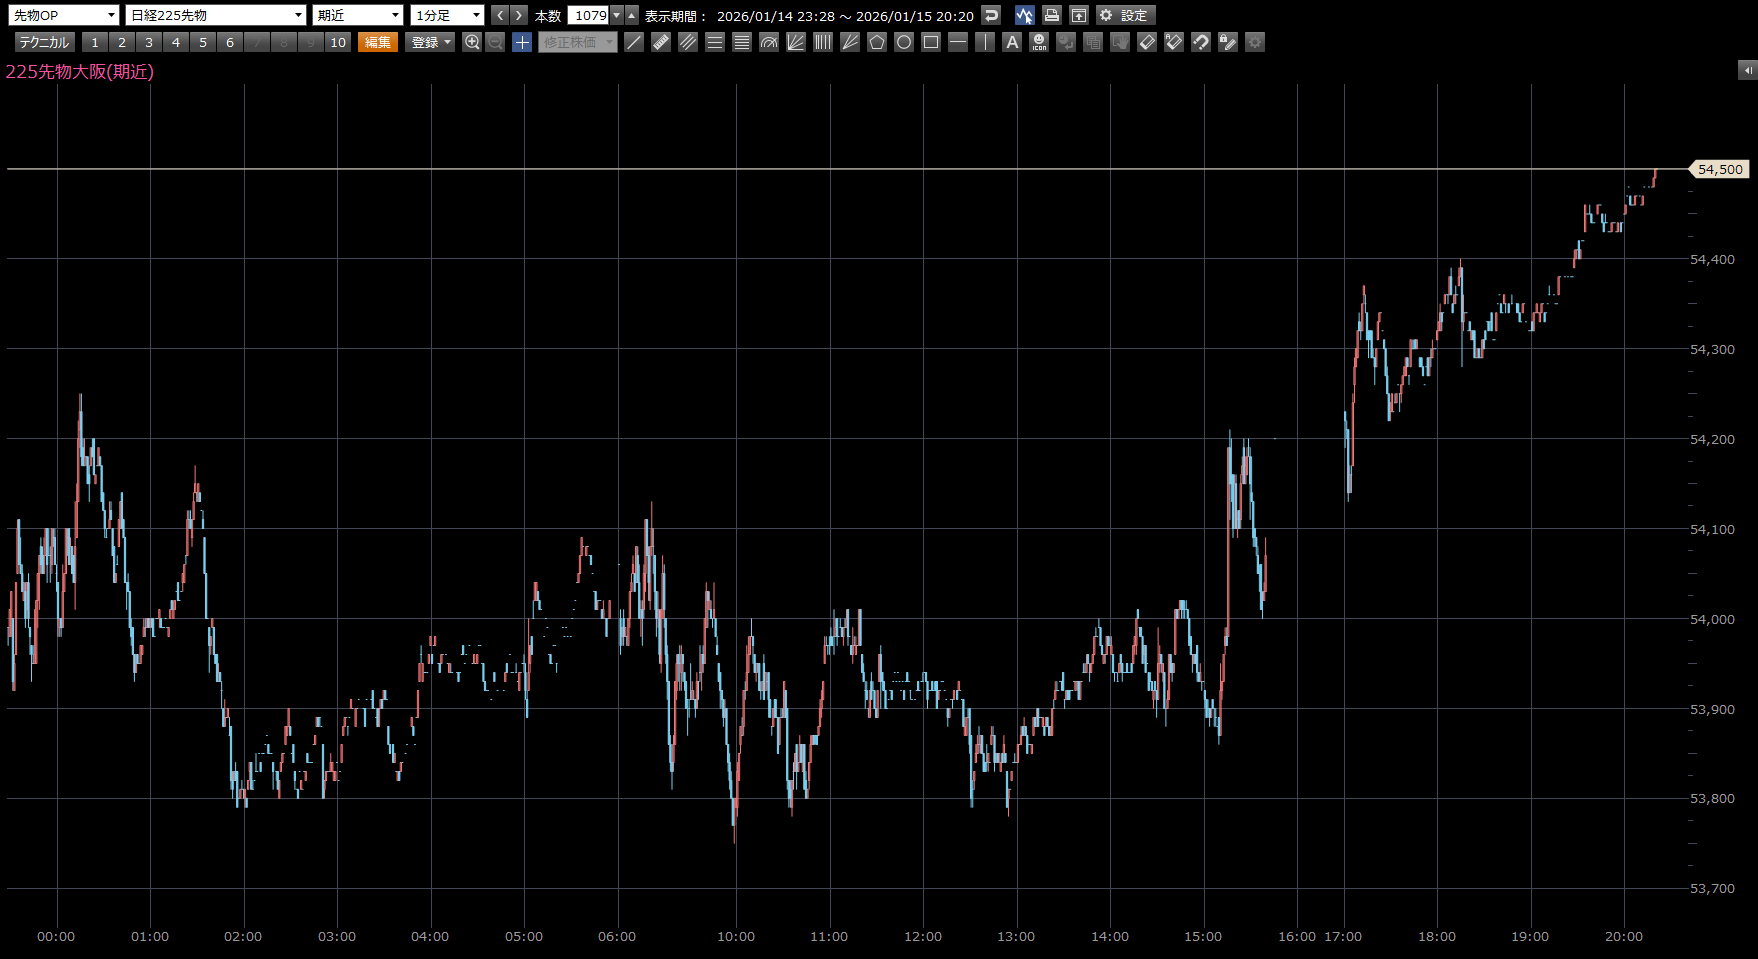Click the zoom in magnifier icon
This screenshot has width=1758, height=959.
click(x=472, y=42)
